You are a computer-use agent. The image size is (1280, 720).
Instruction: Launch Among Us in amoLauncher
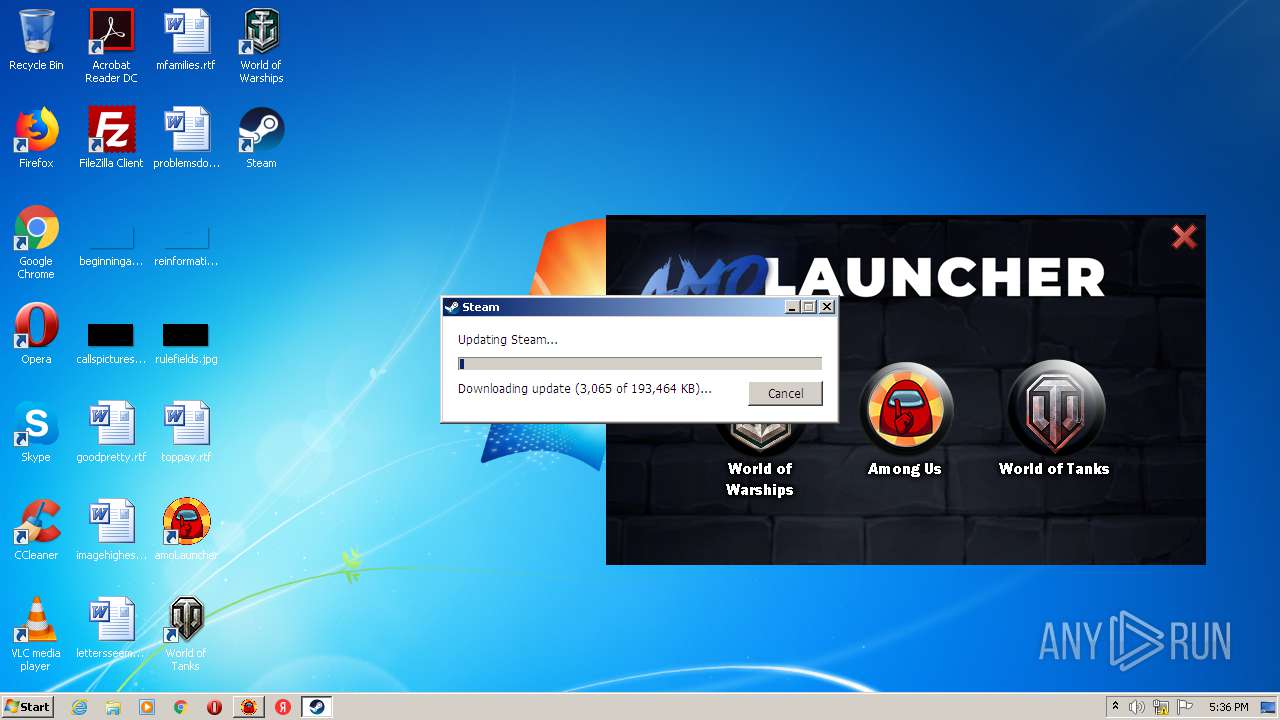point(905,420)
